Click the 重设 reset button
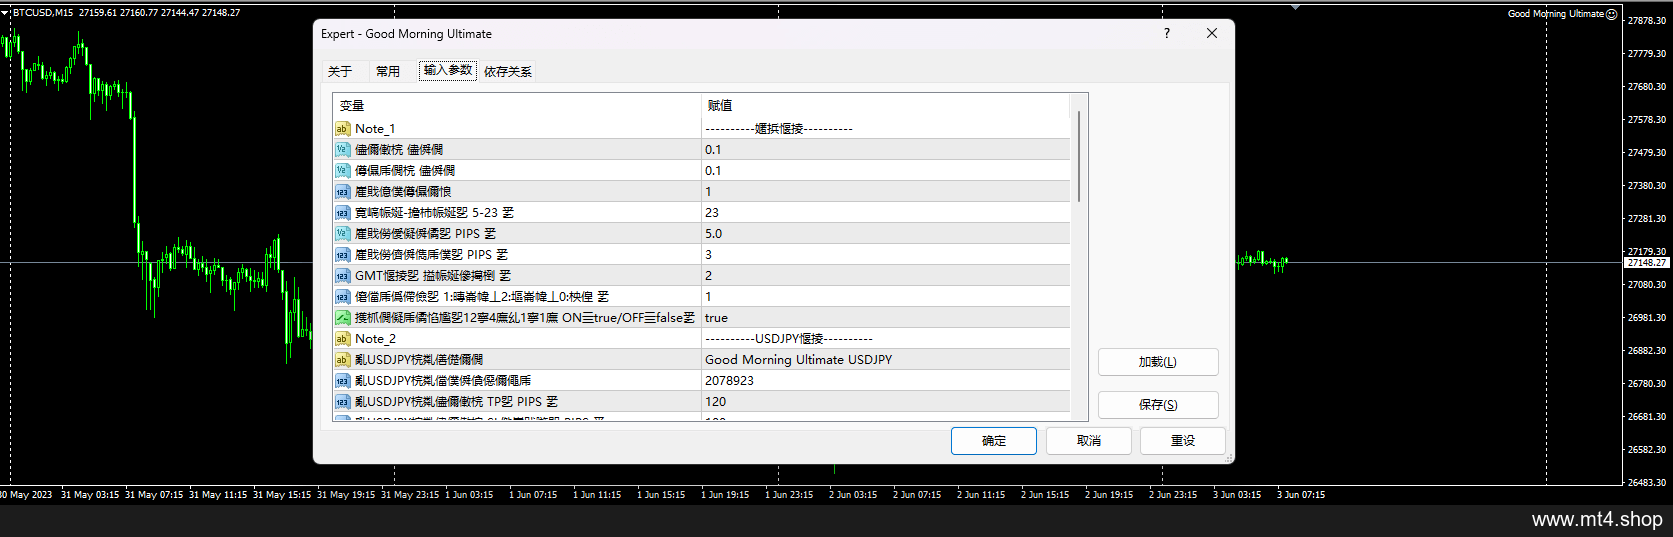The height and width of the screenshot is (537, 1673). [1183, 441]
